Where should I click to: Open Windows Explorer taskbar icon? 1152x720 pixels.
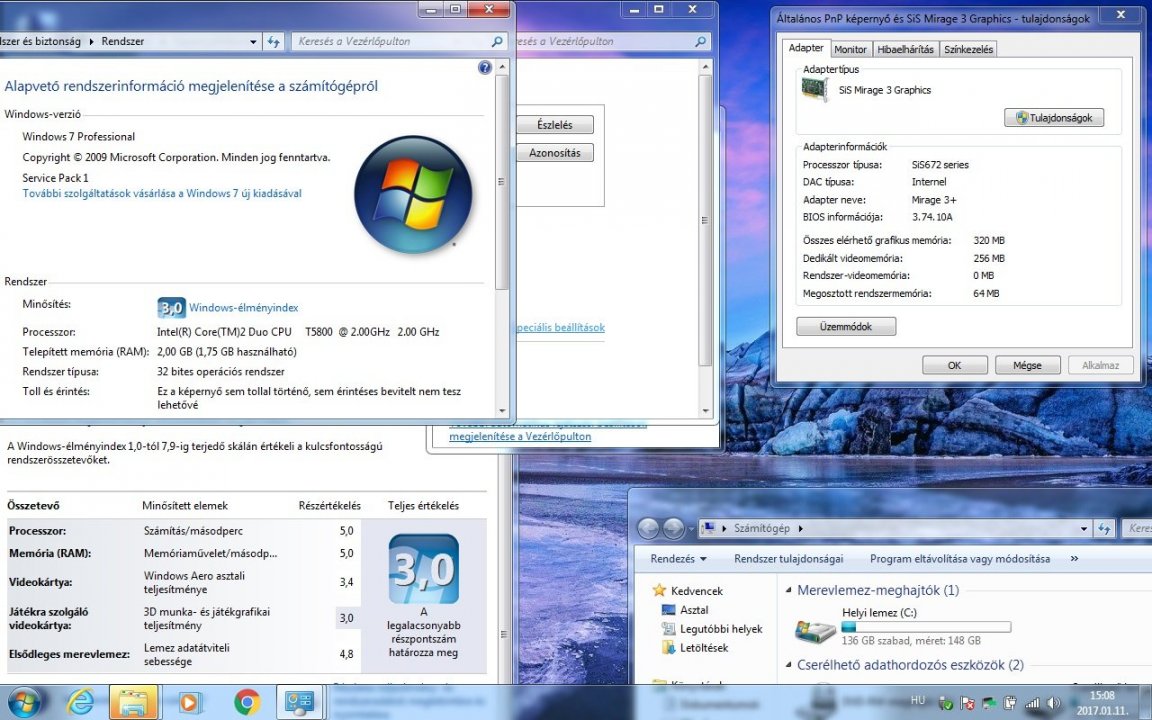point(133,702)
